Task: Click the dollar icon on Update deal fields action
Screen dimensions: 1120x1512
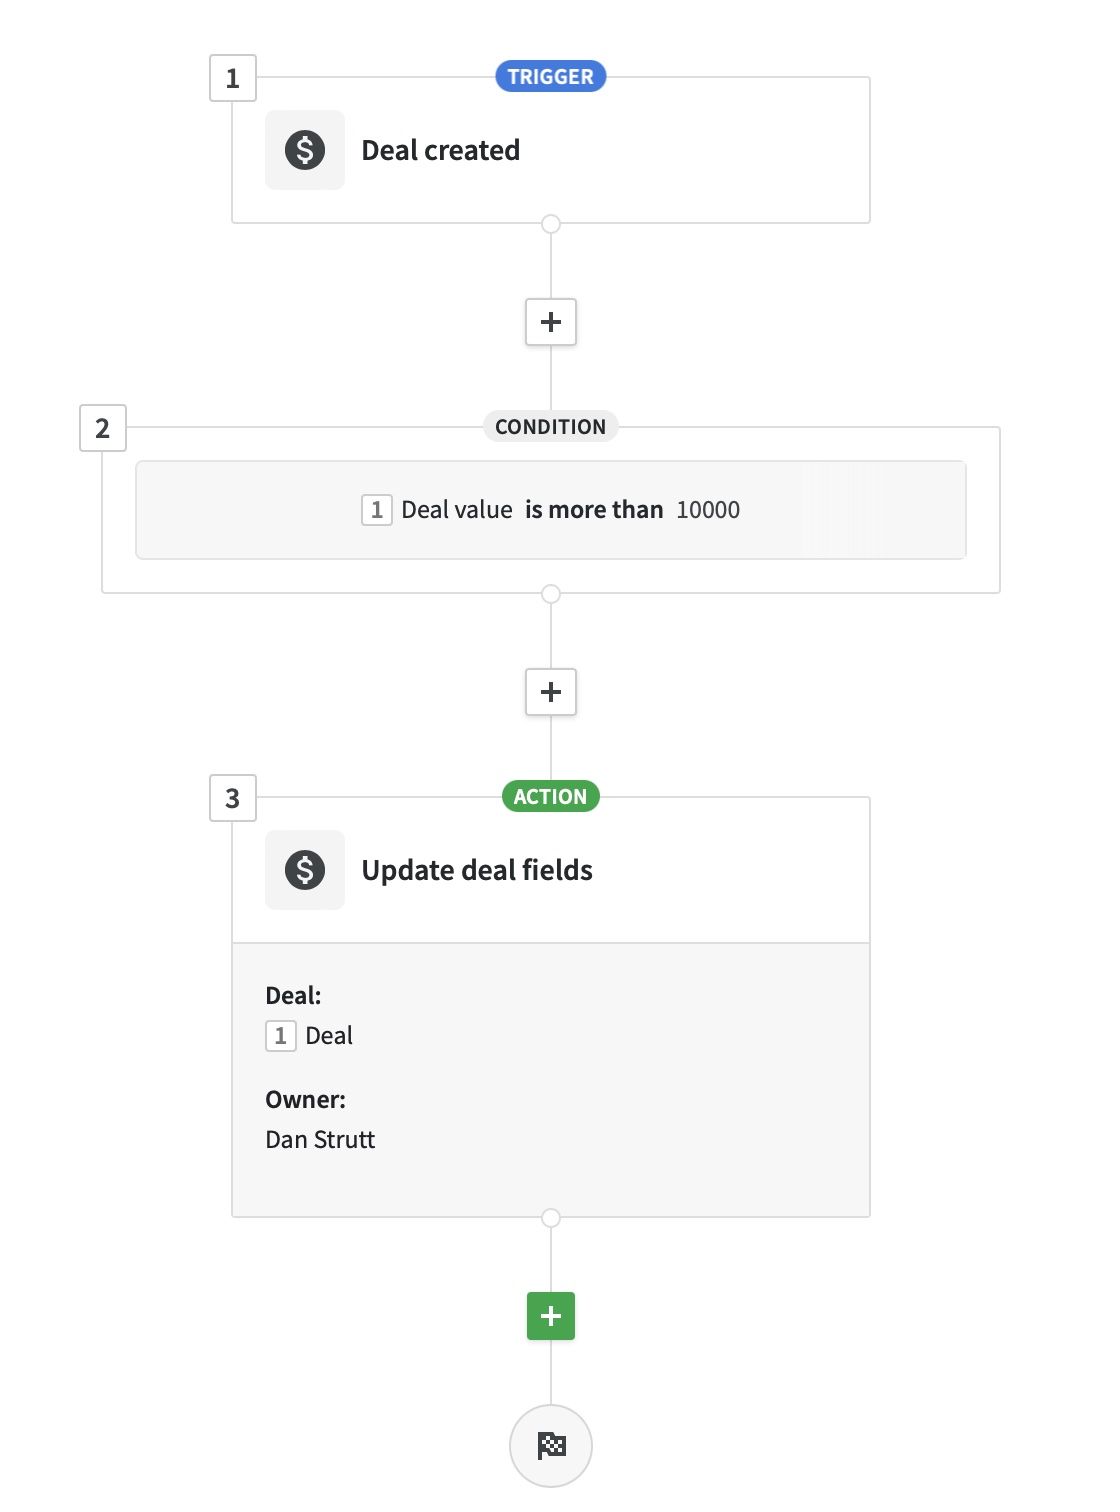Action: coord(305,869)
